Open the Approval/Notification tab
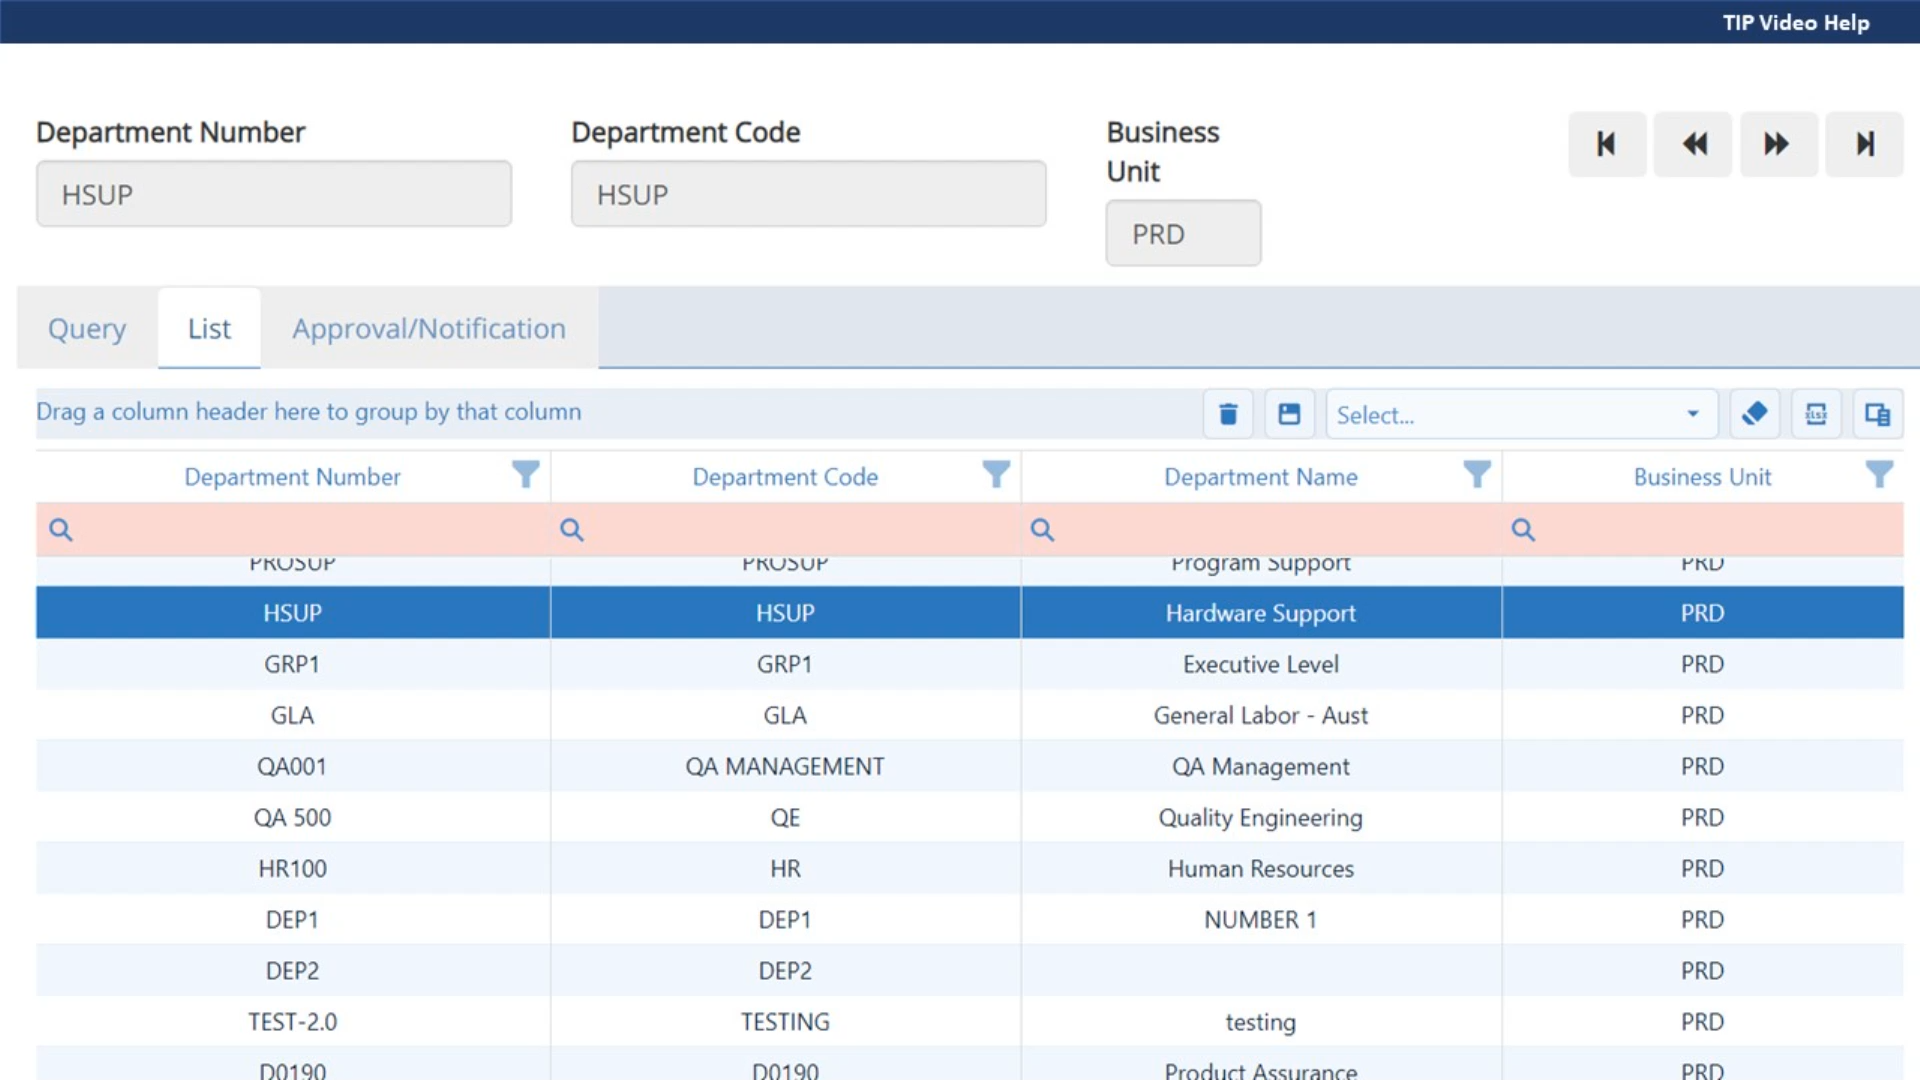The image size is (1920, 1080). pos(428,328)
